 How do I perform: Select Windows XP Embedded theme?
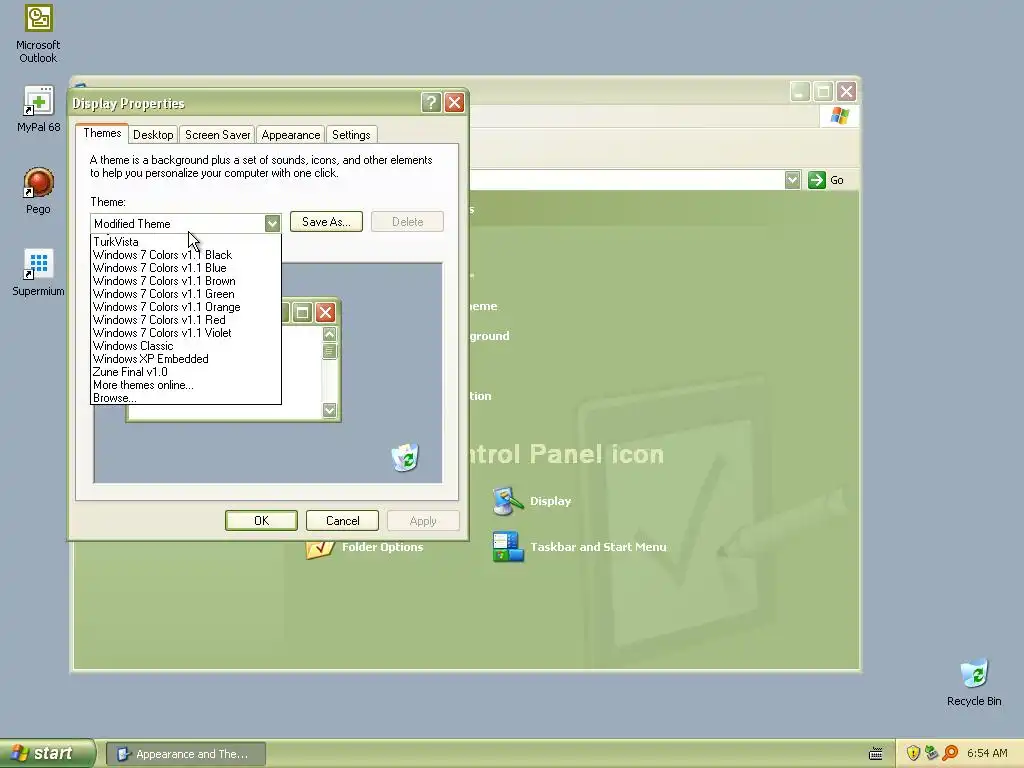(x=185, y=359)
